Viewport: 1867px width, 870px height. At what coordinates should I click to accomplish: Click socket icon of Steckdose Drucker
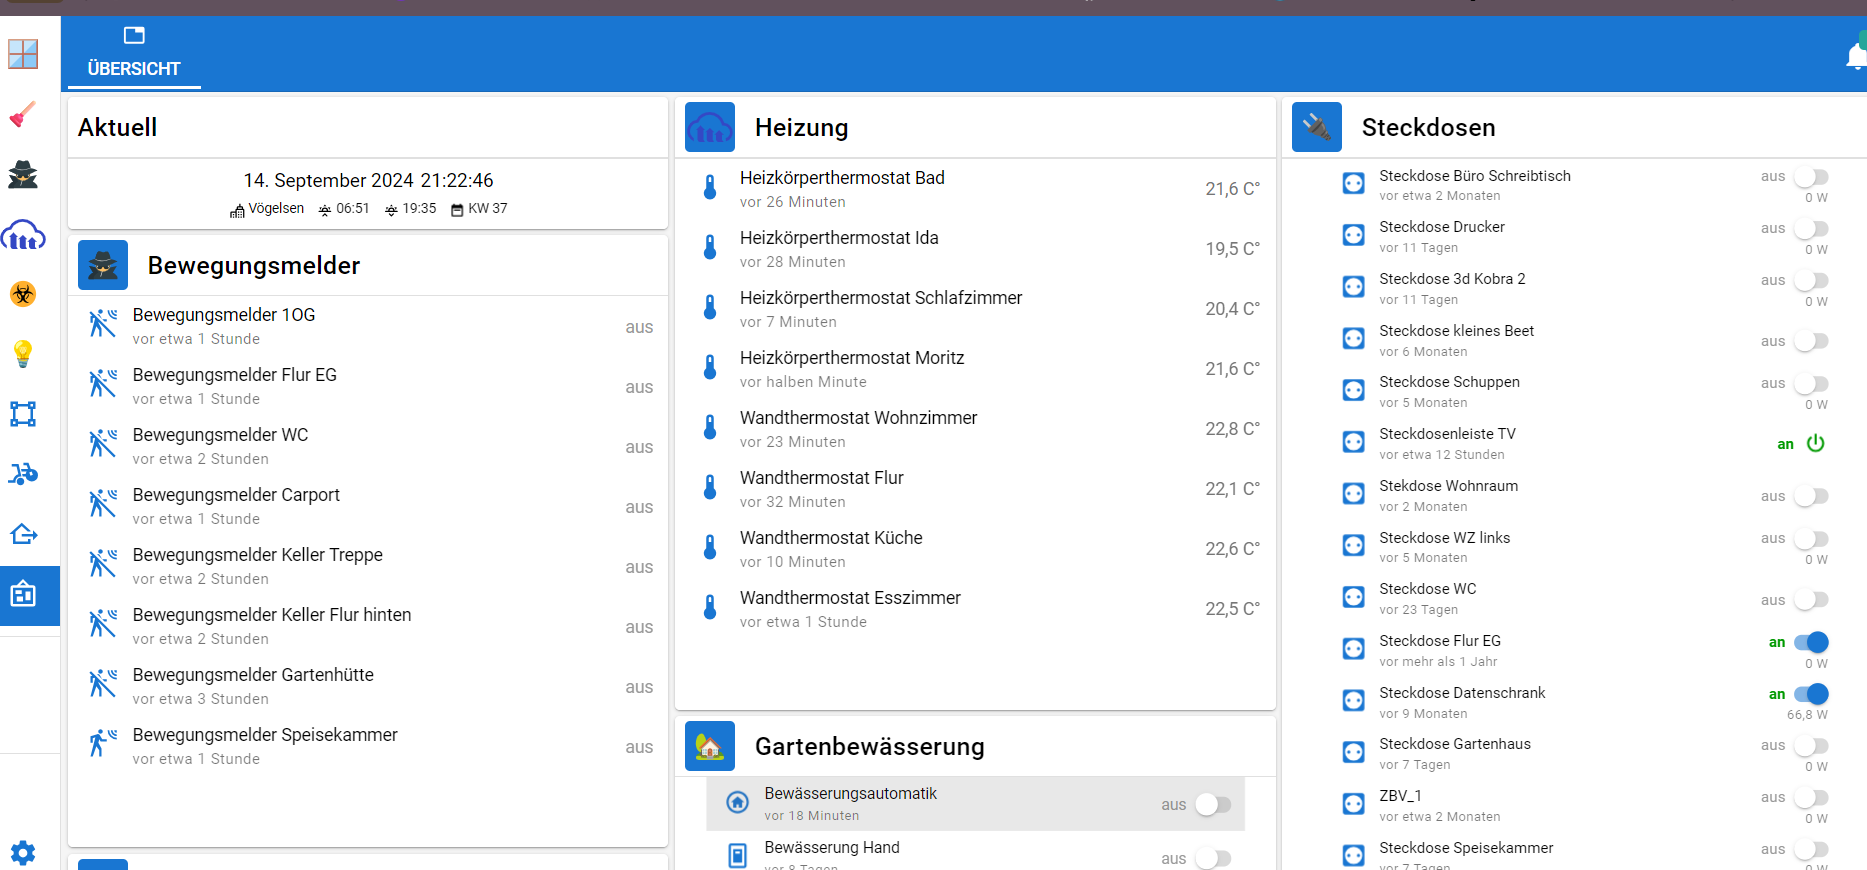pos(1353,235)
